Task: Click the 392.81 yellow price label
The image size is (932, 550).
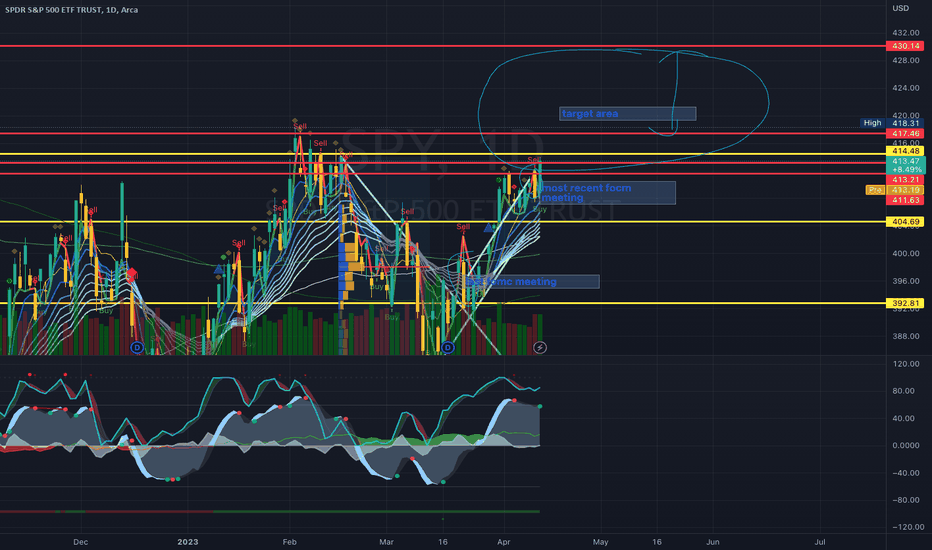Action: click(905, 303)
